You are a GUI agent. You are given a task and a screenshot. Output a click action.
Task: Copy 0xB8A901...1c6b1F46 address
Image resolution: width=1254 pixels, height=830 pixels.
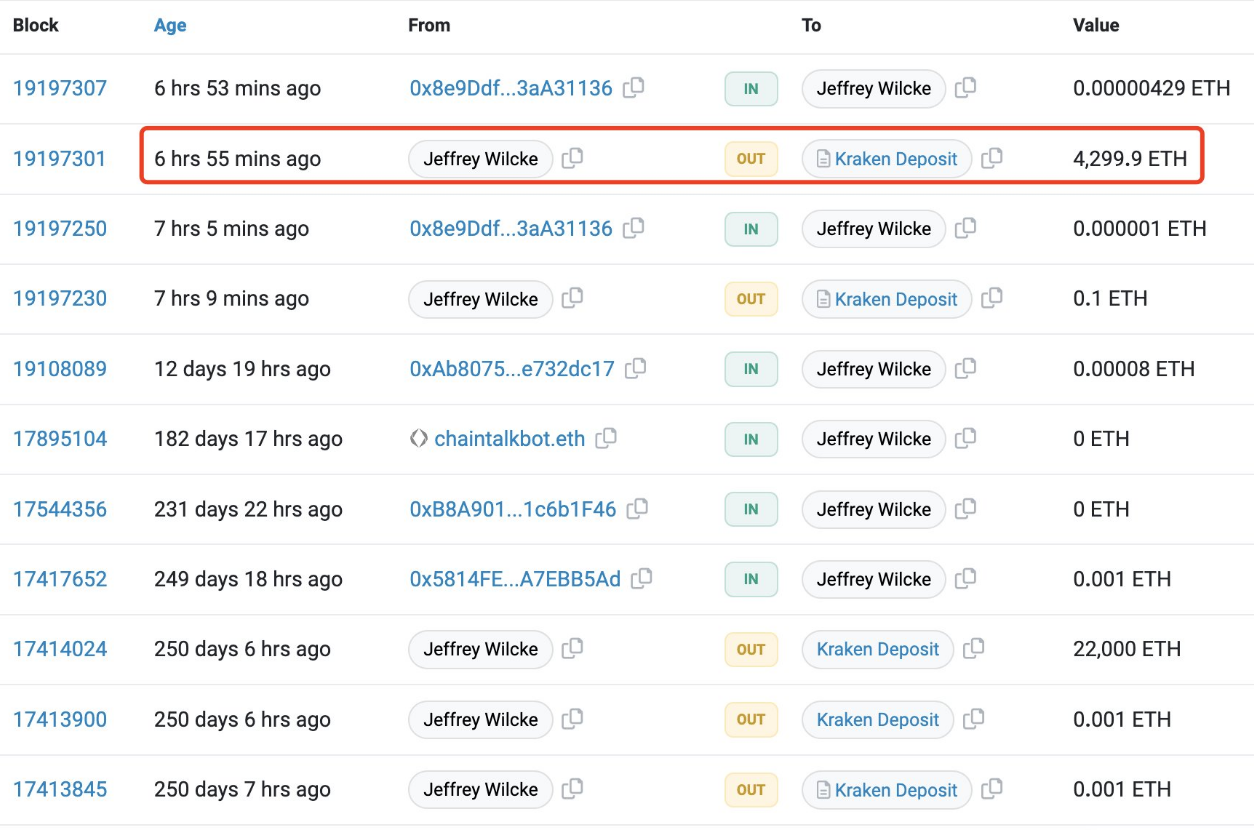[637, 508]
